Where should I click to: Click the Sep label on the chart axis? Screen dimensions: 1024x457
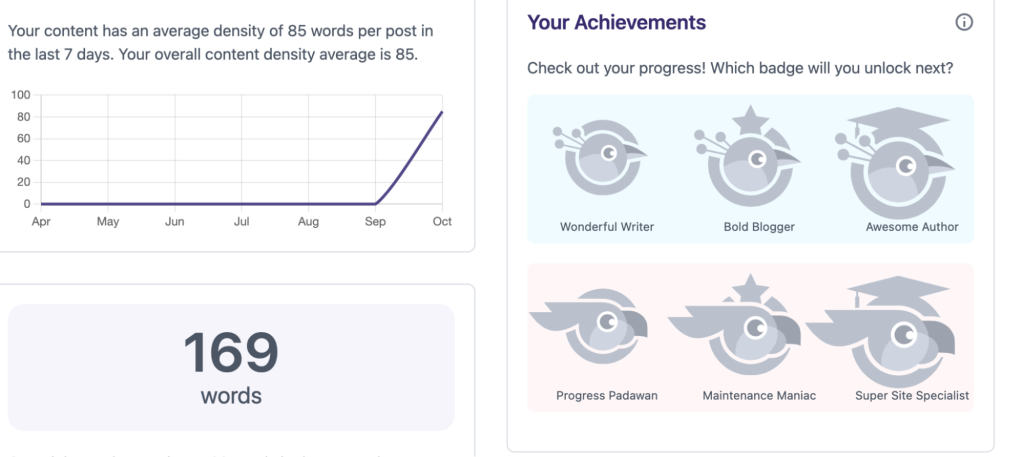[x=375, y=222]
